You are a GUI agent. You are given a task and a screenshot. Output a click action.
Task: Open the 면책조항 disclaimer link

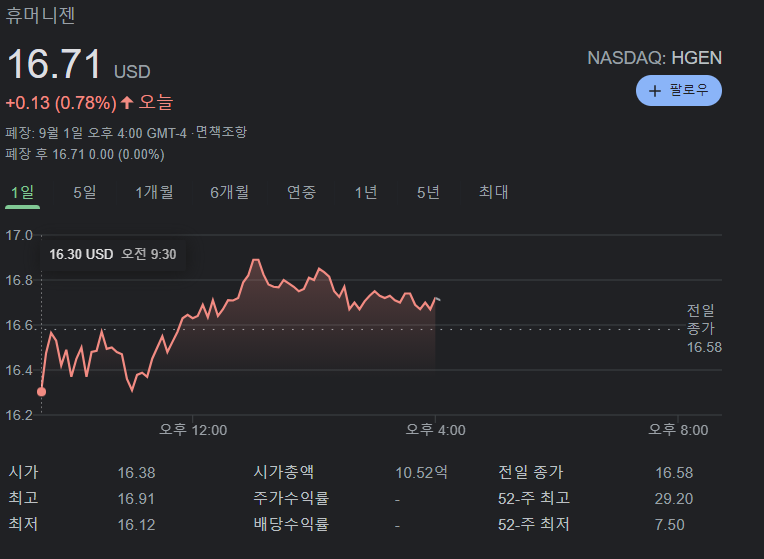pyautogui.click(x=221, y=132)
